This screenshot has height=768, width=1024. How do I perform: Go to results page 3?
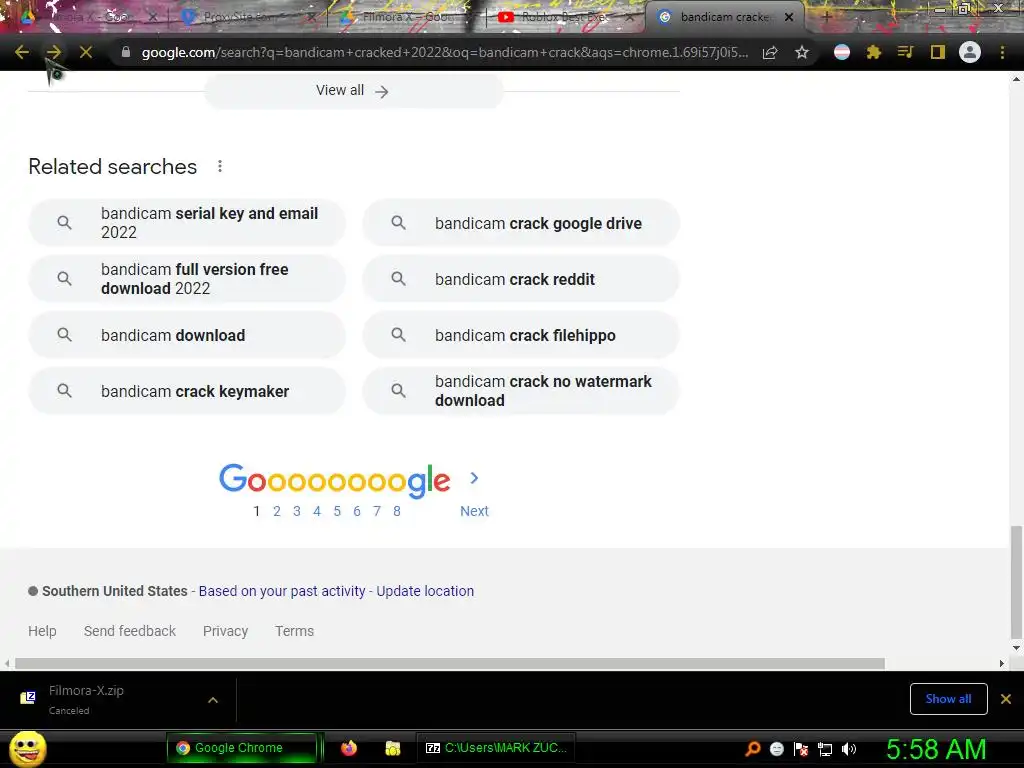pyautogui.click(x=296, y=511)
